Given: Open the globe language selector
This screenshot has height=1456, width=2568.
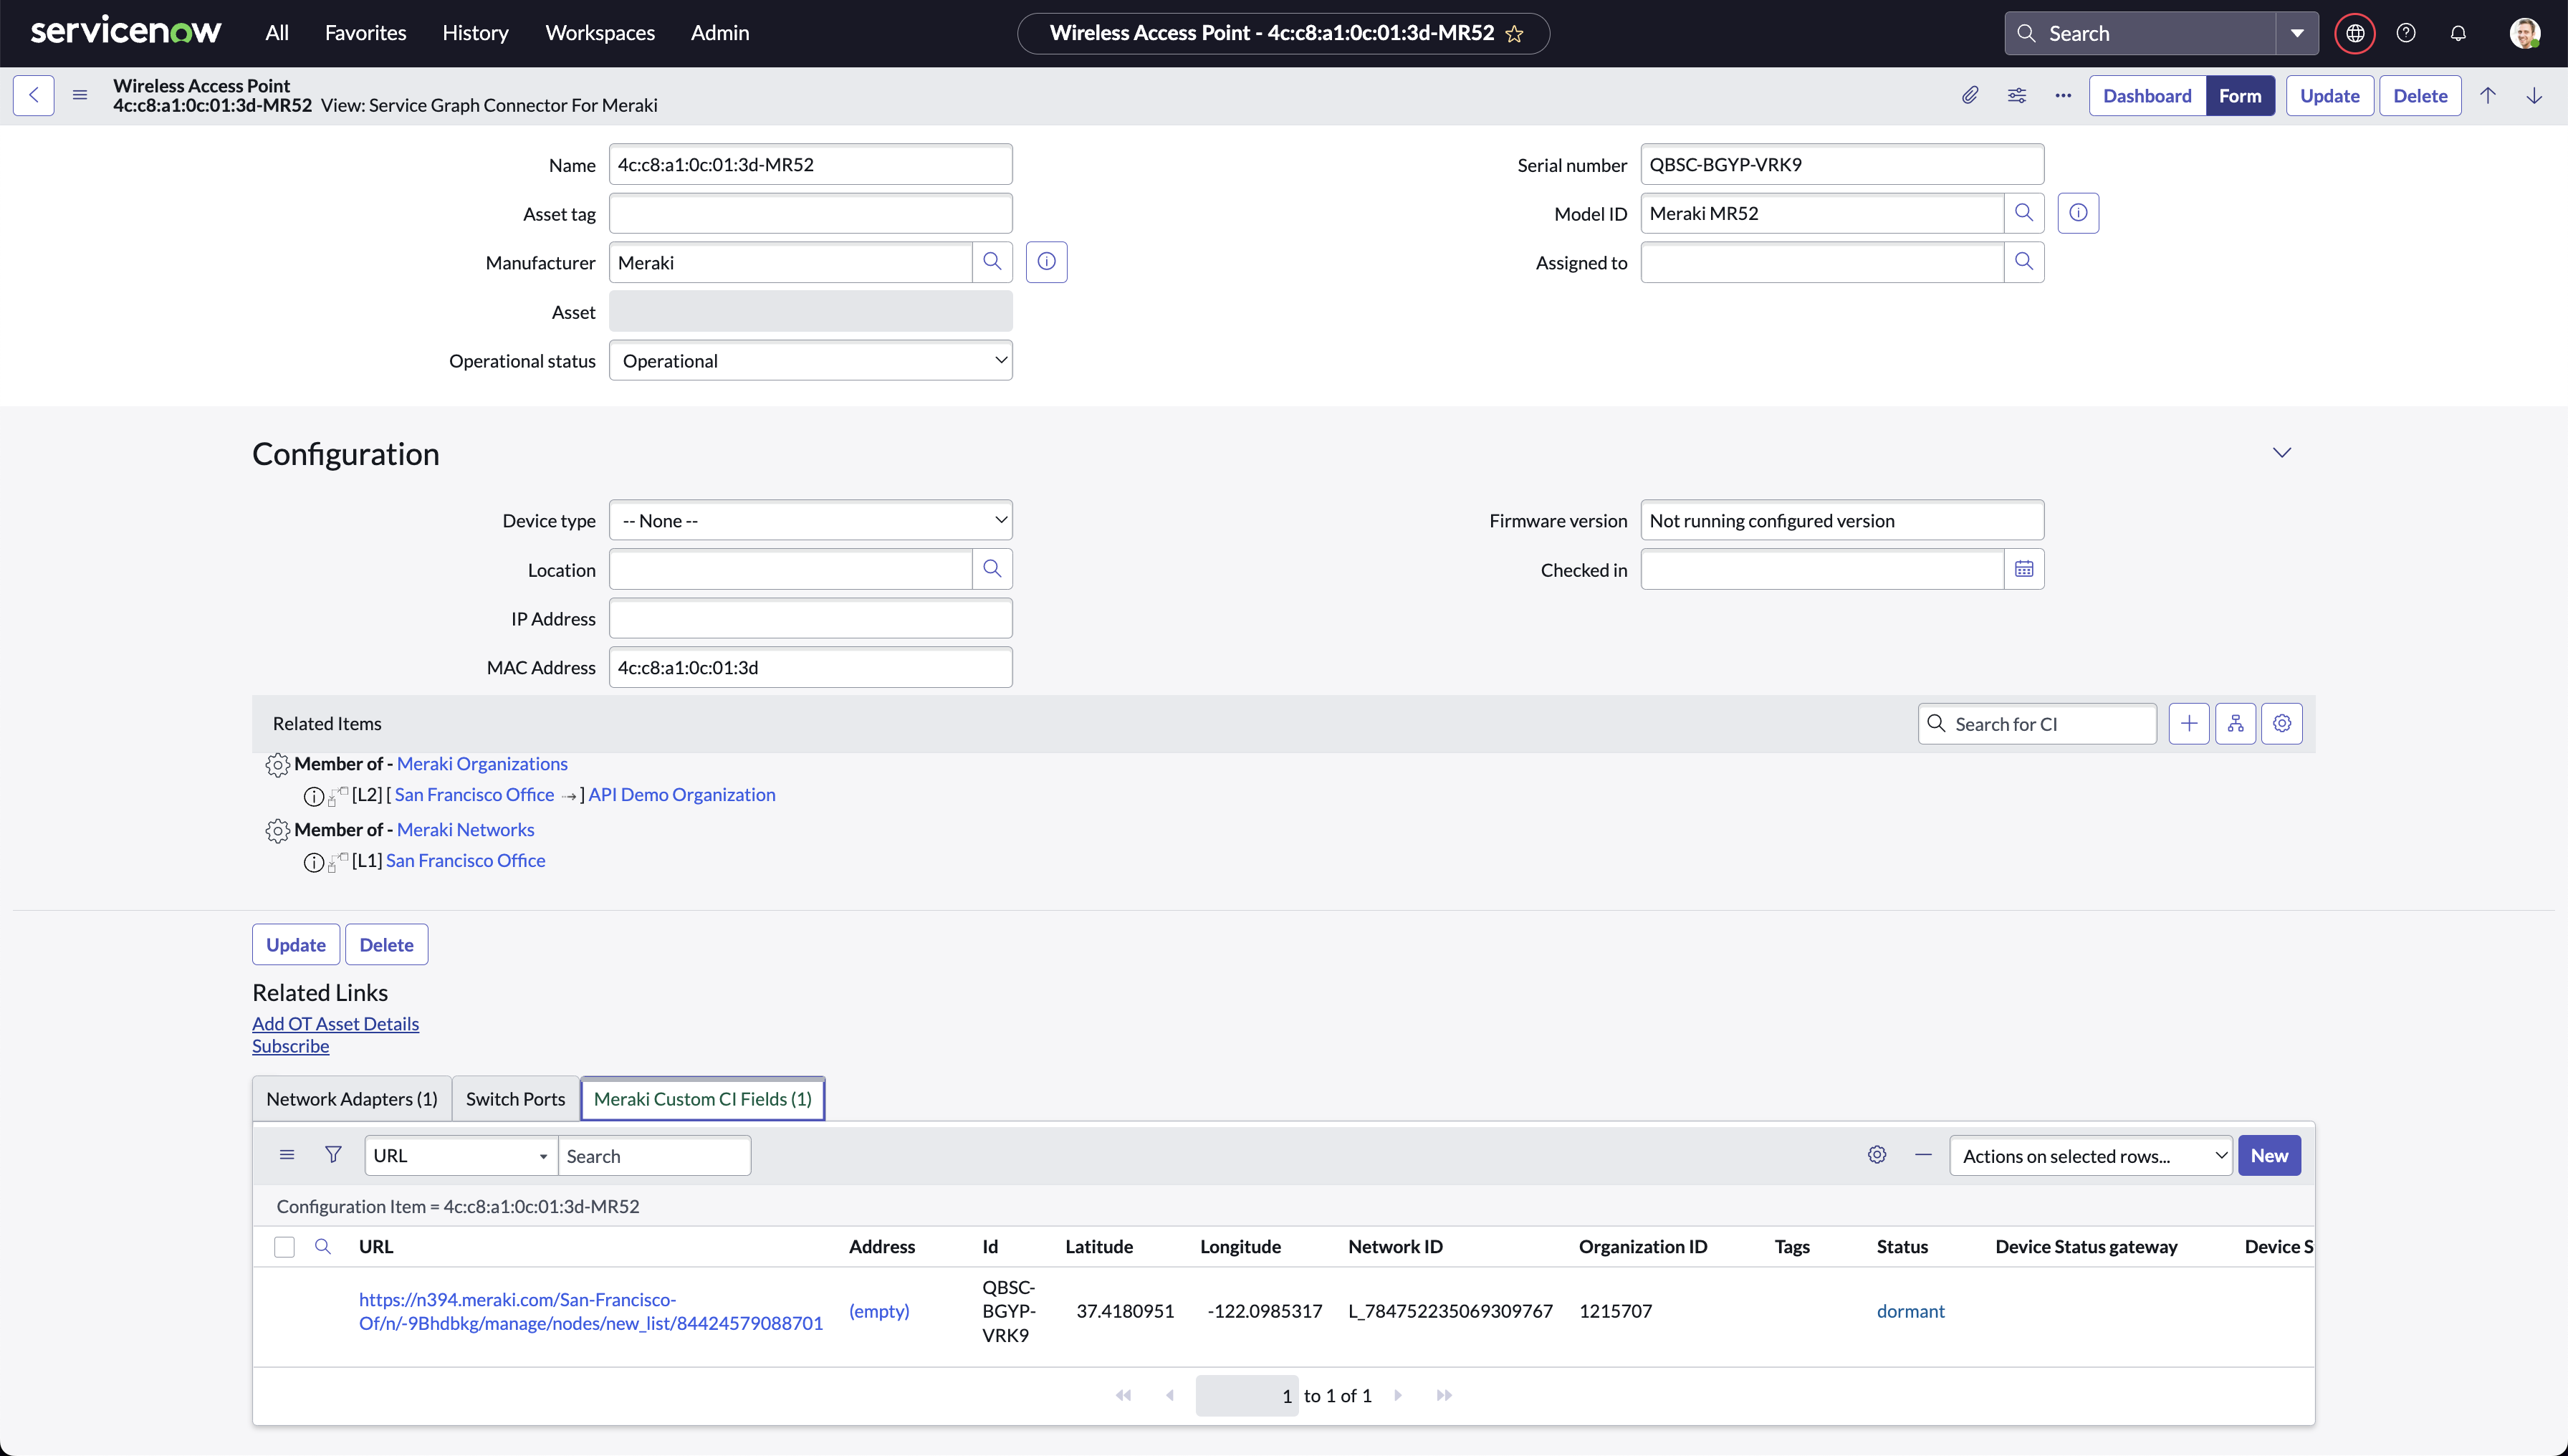Looking at the screenshot, I should pos(2355,32).
